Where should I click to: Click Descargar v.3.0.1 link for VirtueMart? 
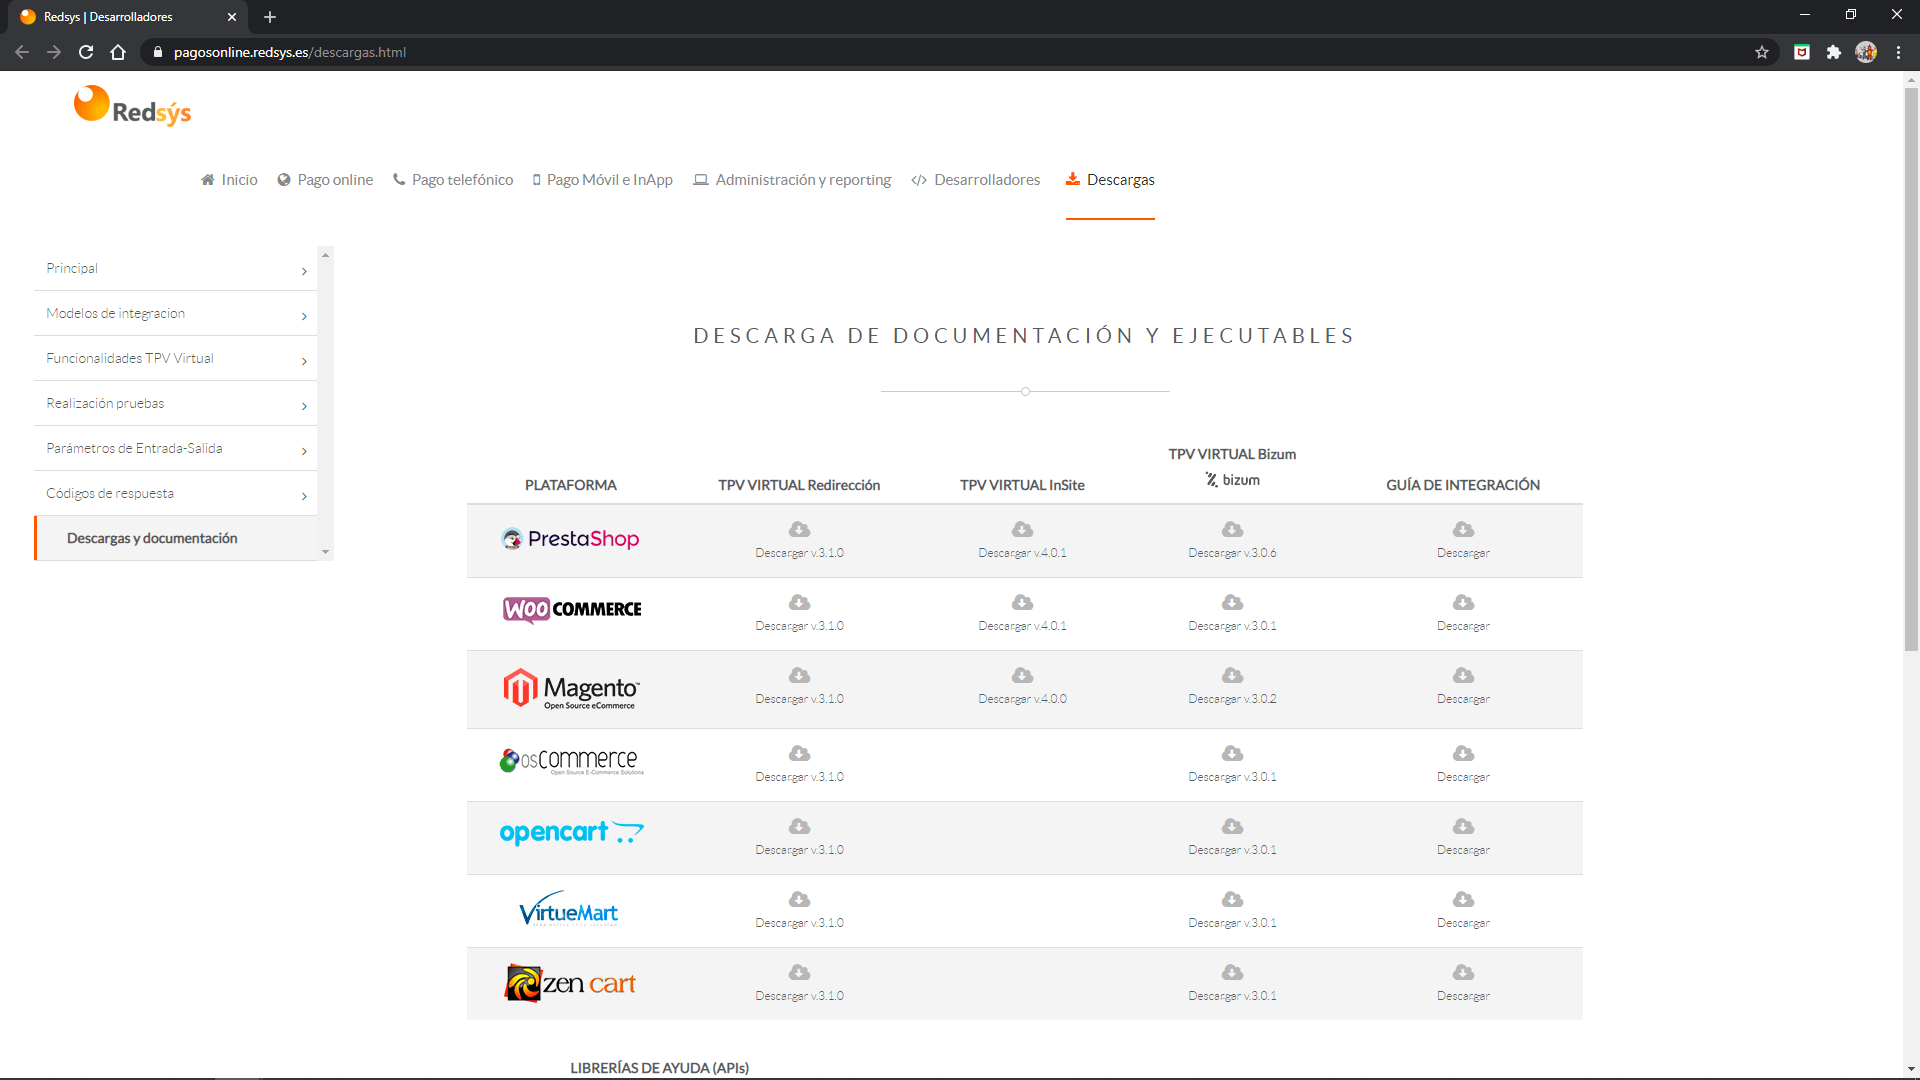coord(1232,923)
